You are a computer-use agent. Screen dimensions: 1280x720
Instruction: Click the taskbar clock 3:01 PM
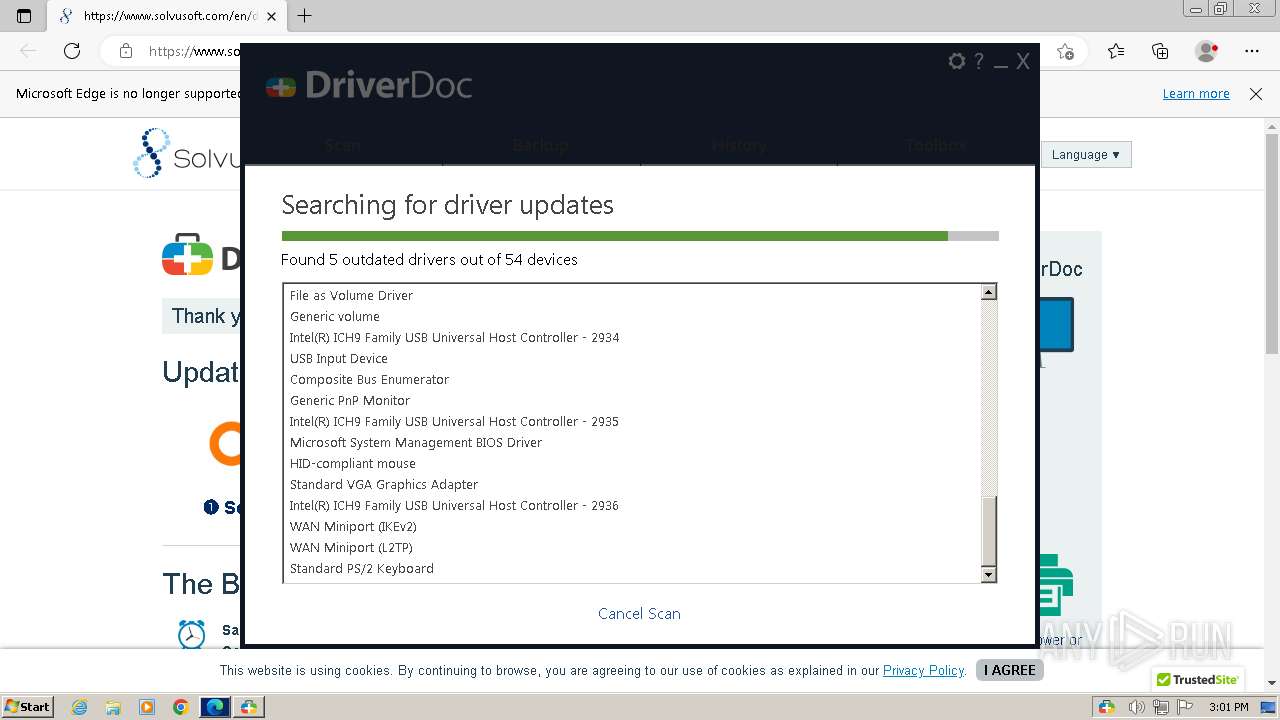pos(1228,707)
